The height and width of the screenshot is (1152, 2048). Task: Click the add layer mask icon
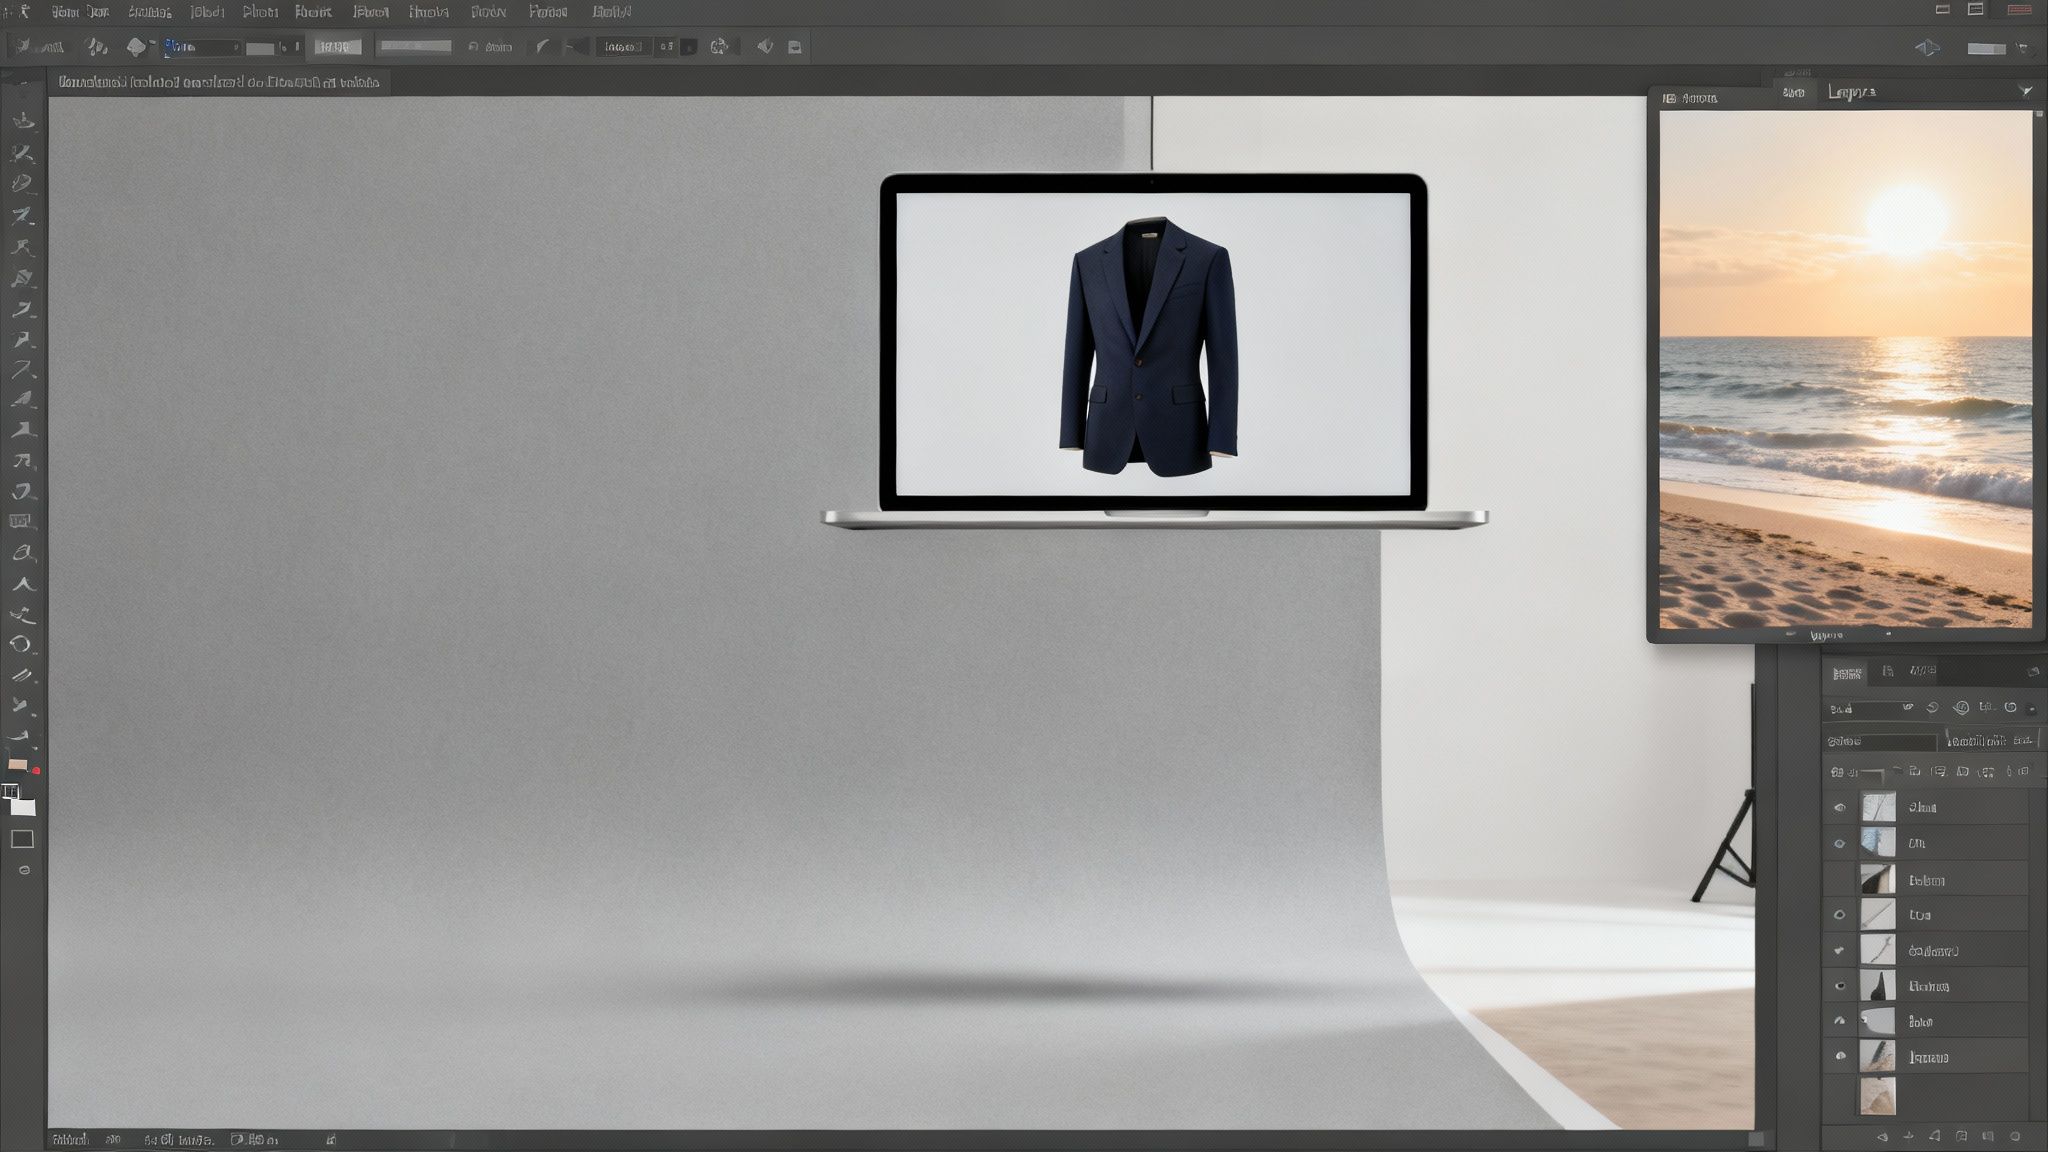click(1935, 1134)
